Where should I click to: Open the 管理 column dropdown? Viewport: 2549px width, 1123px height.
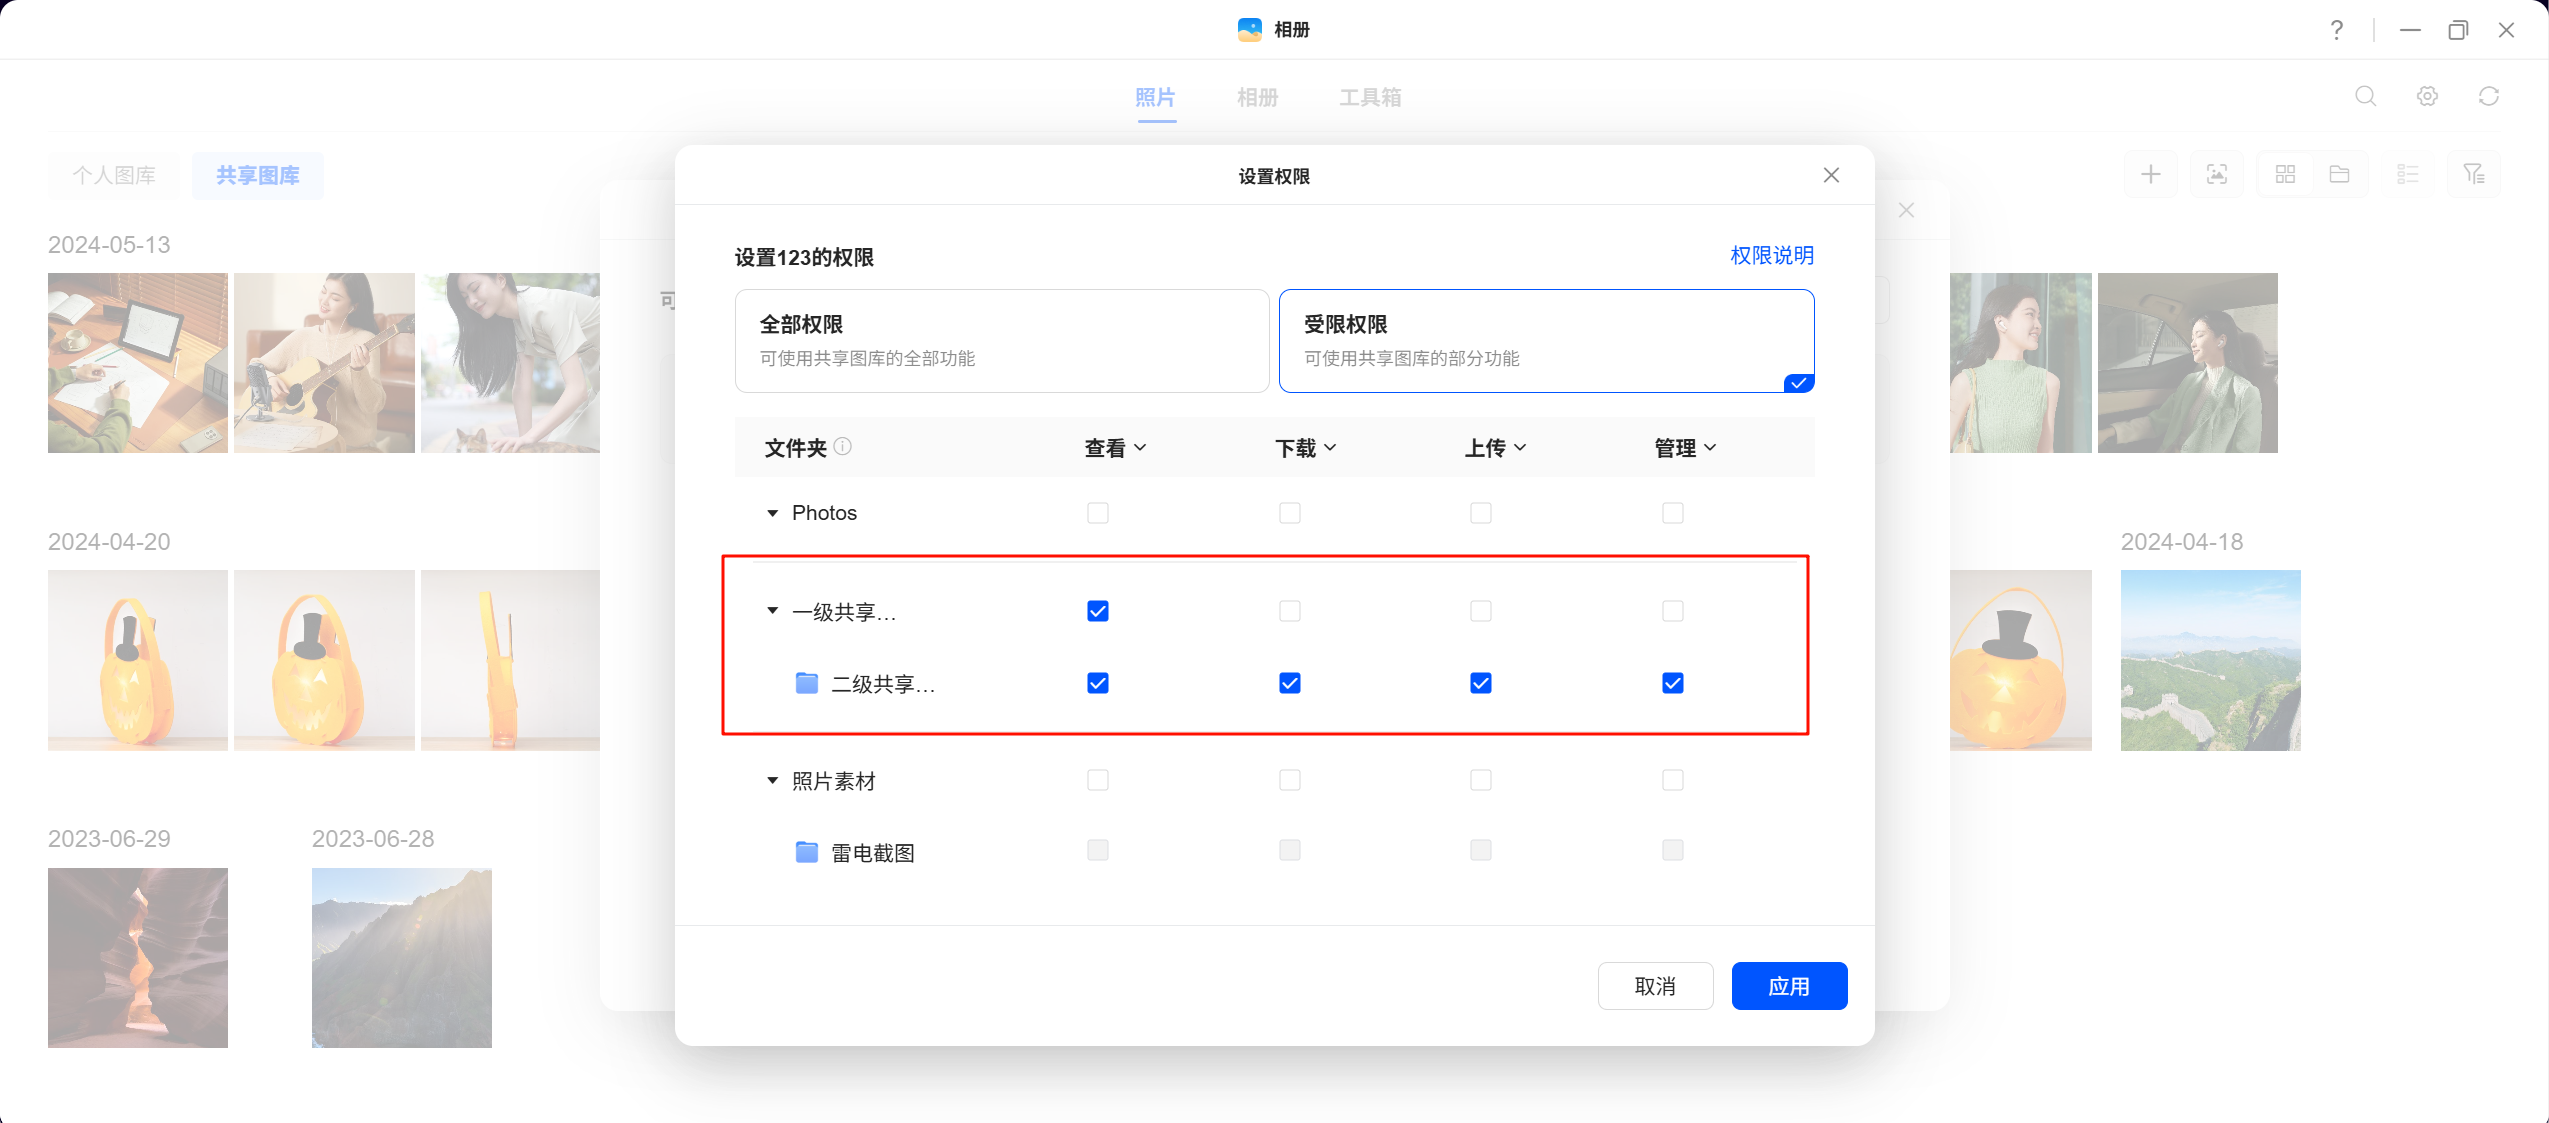tap(1685, 448)
